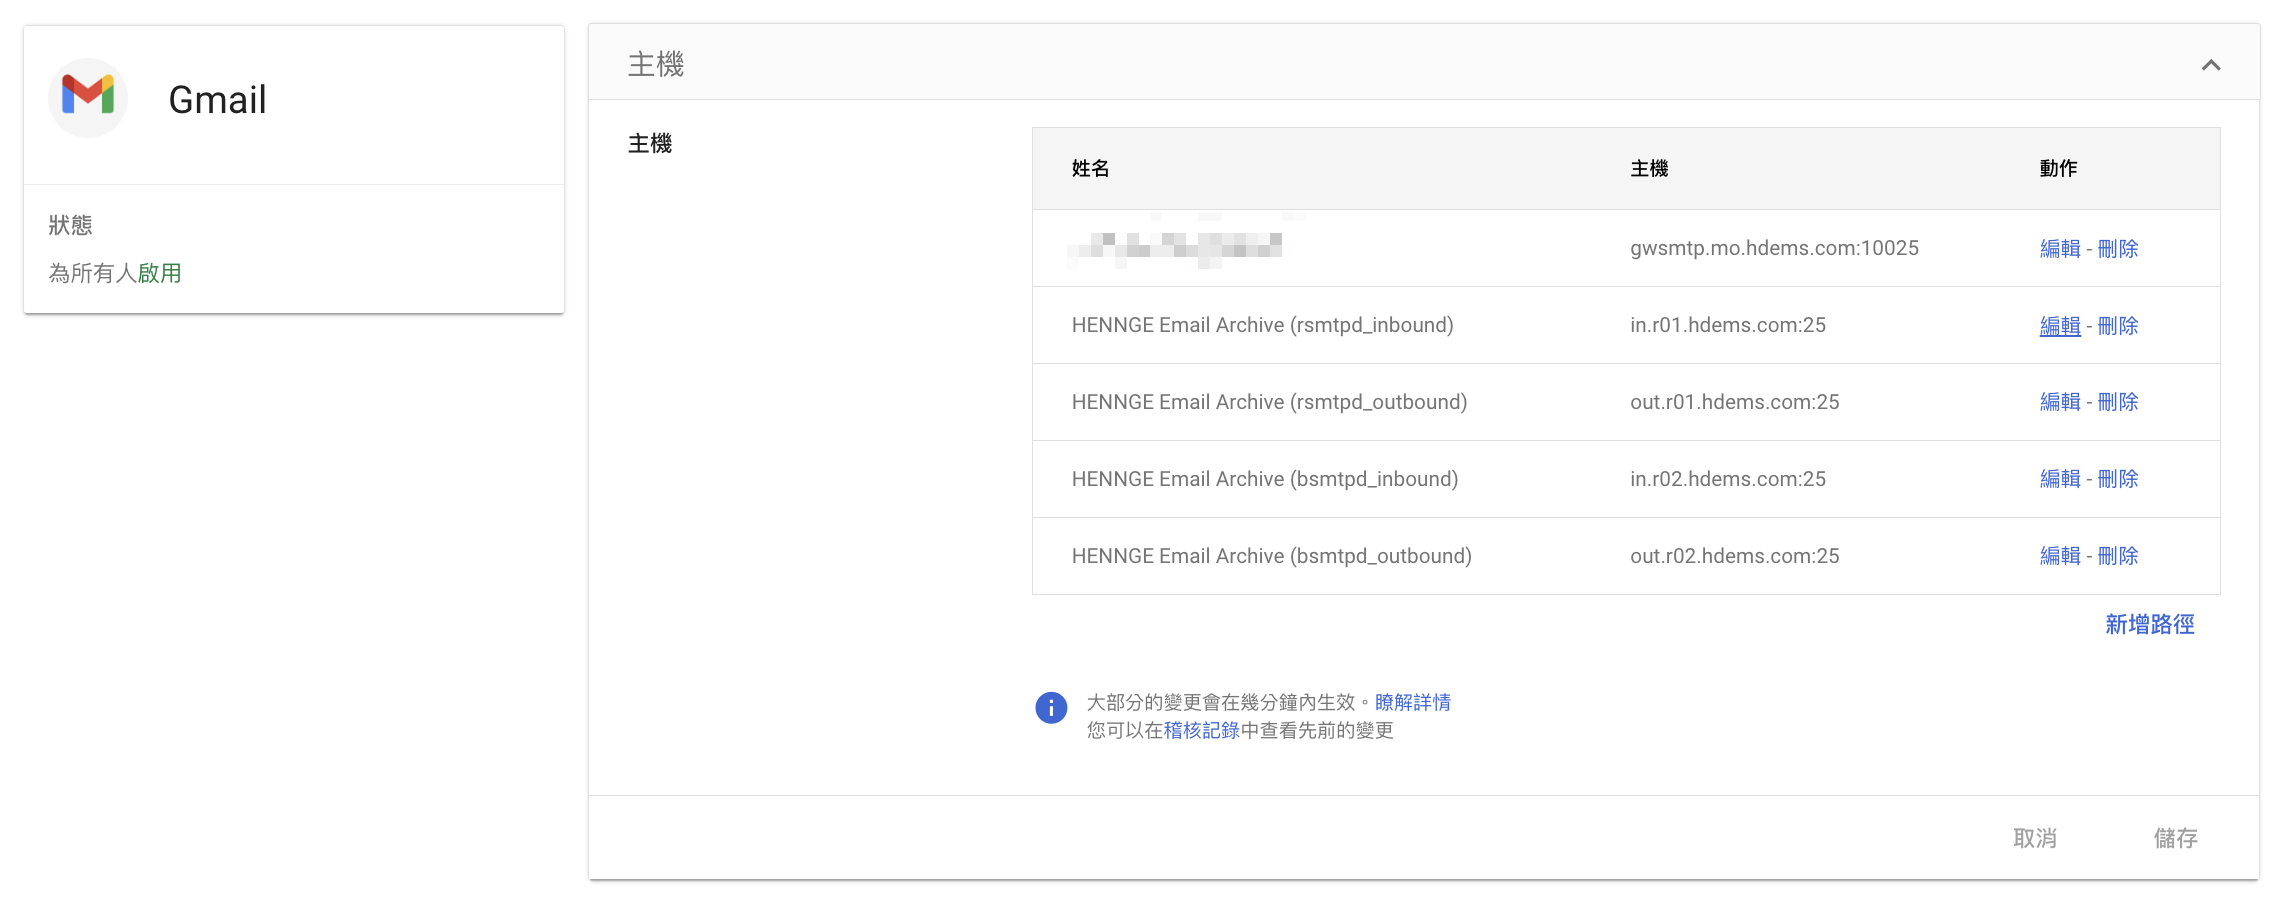Edit the gwsmtp.mo.hdems.com:10025 route
Screen dimensions: 2284x920
coord(2060,249)
